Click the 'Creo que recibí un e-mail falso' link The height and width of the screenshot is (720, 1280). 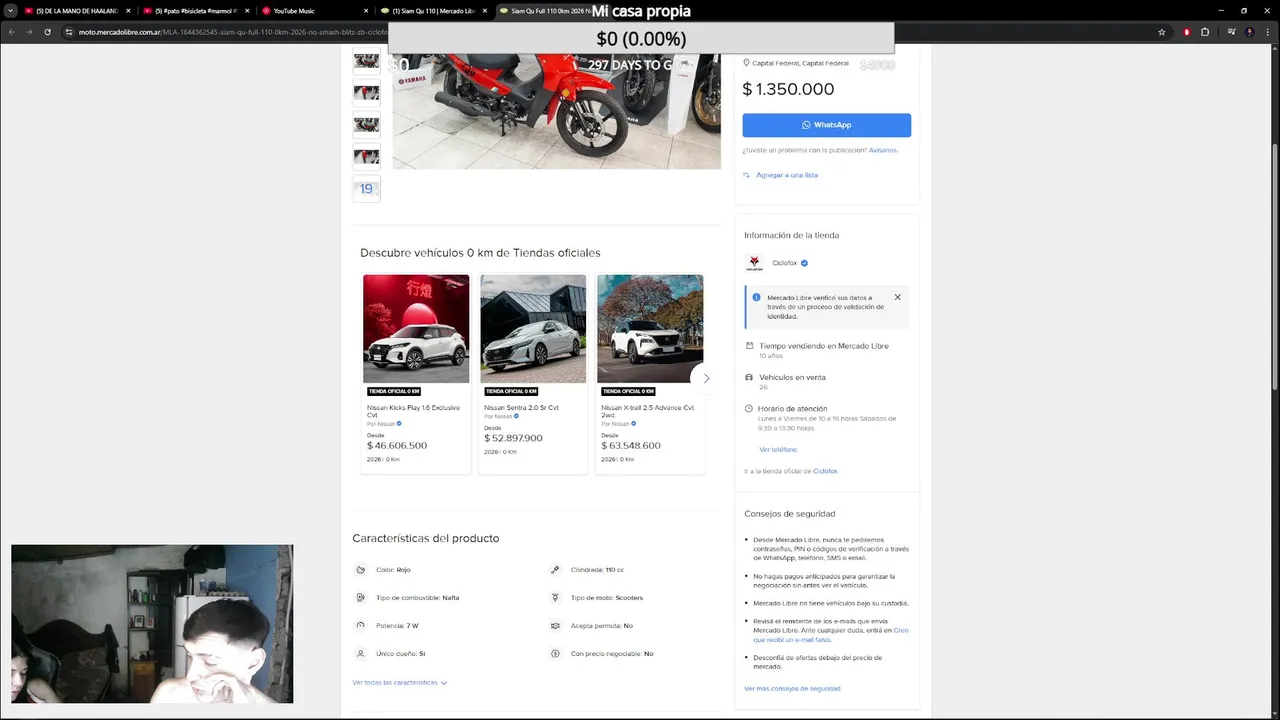pos(830,635)
